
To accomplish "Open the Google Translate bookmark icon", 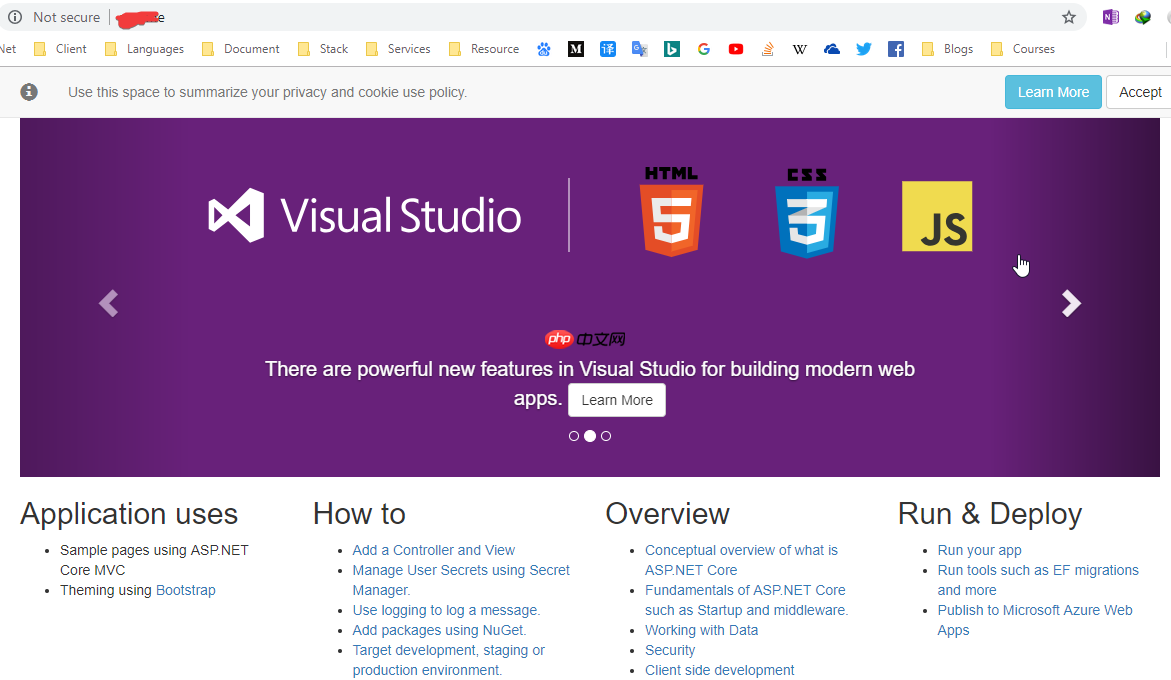I will [x=639, y=48].
